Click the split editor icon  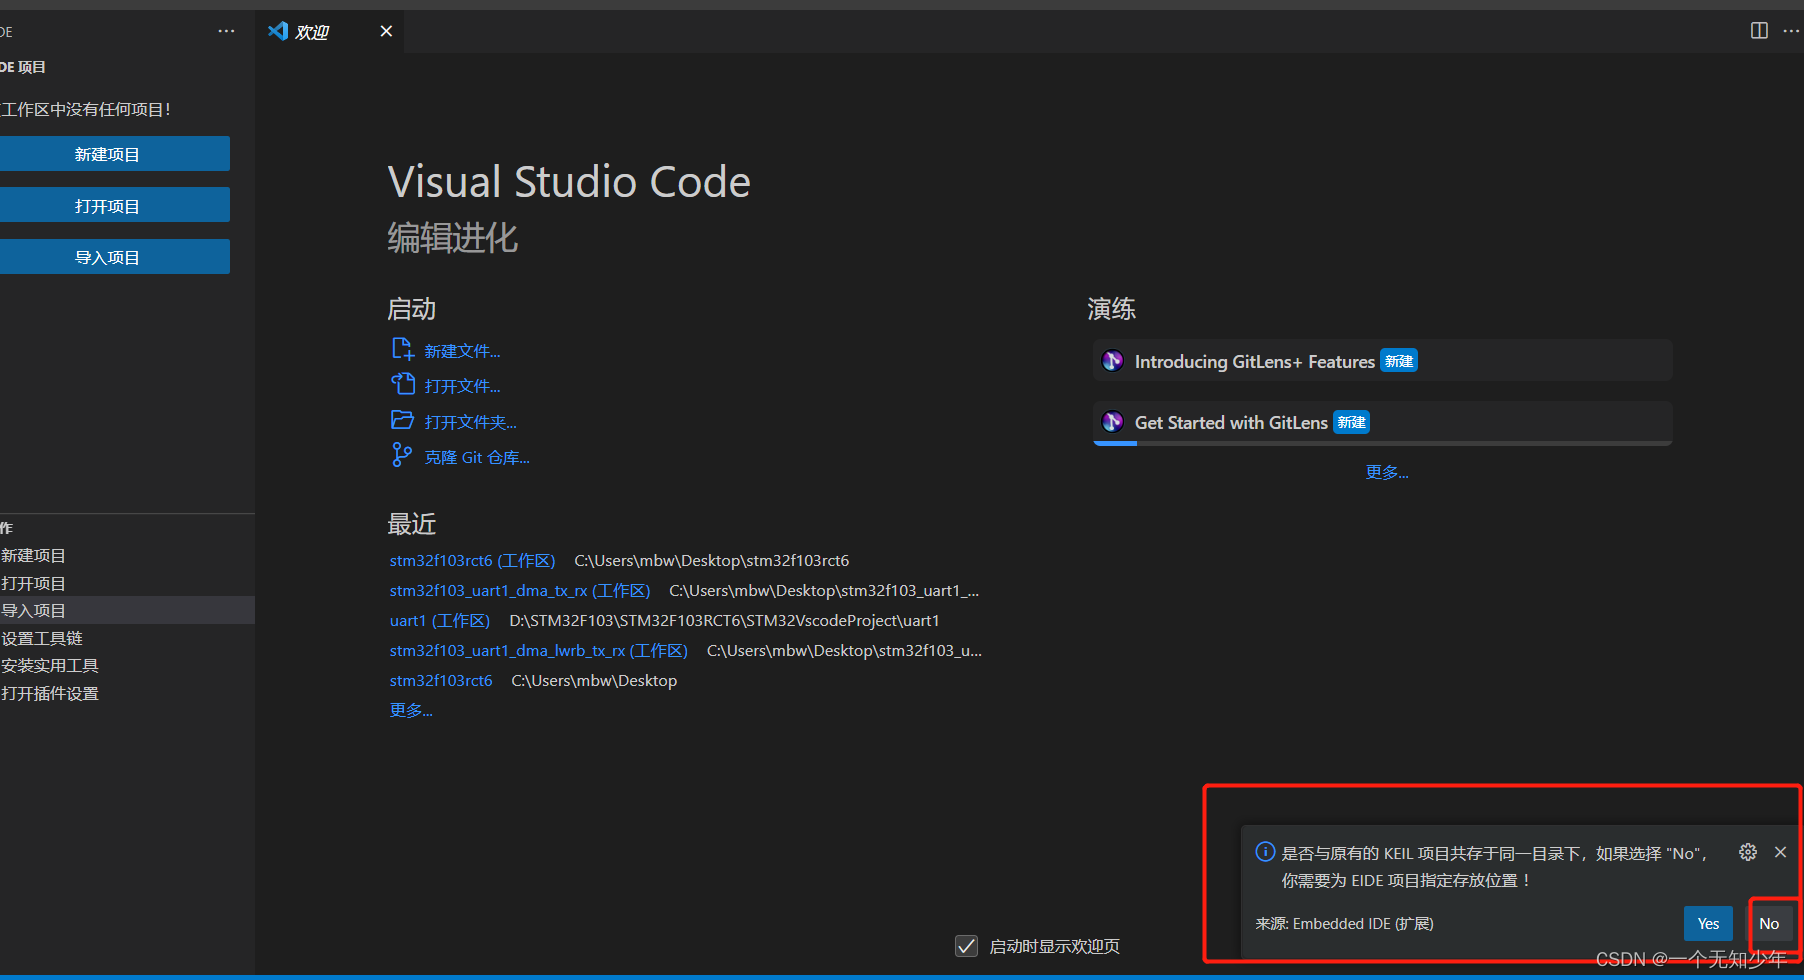tap(1759, 31)
